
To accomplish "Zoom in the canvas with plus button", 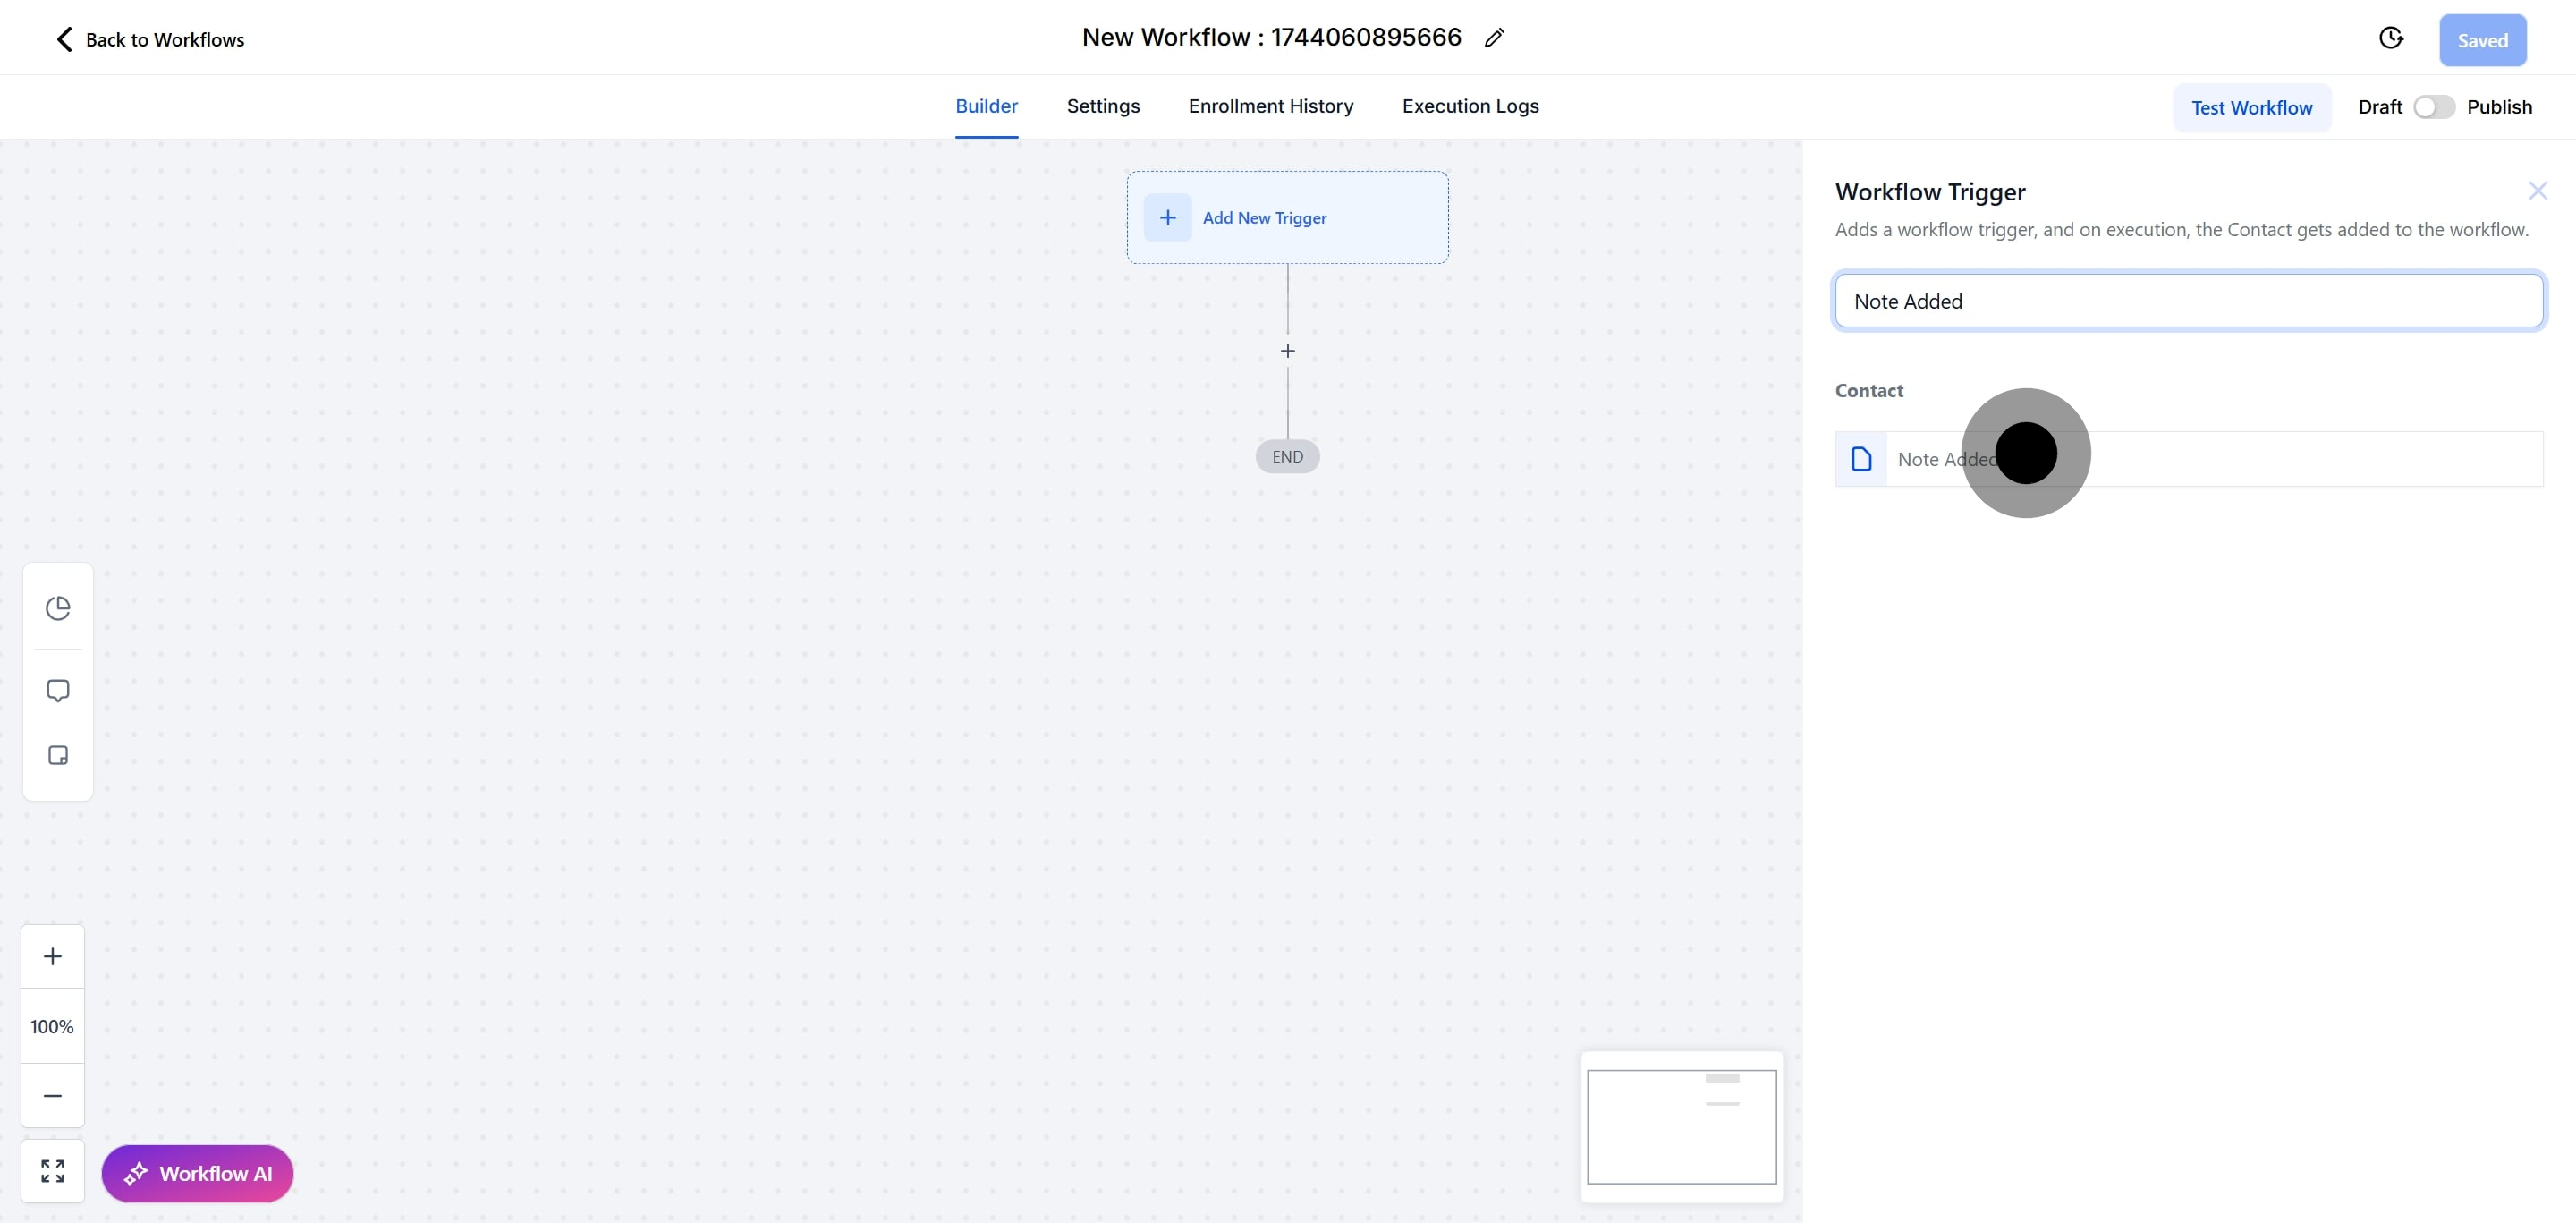I will (53, 956).
